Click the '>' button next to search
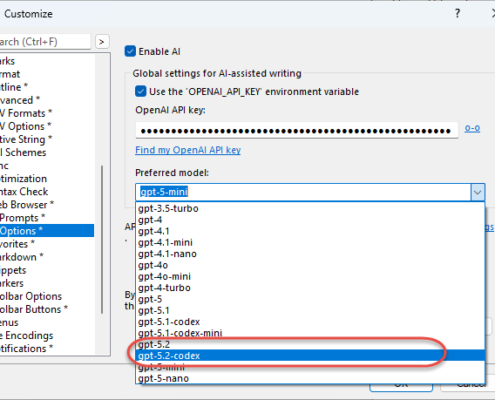The image size is (495, 400). [102, 42]
